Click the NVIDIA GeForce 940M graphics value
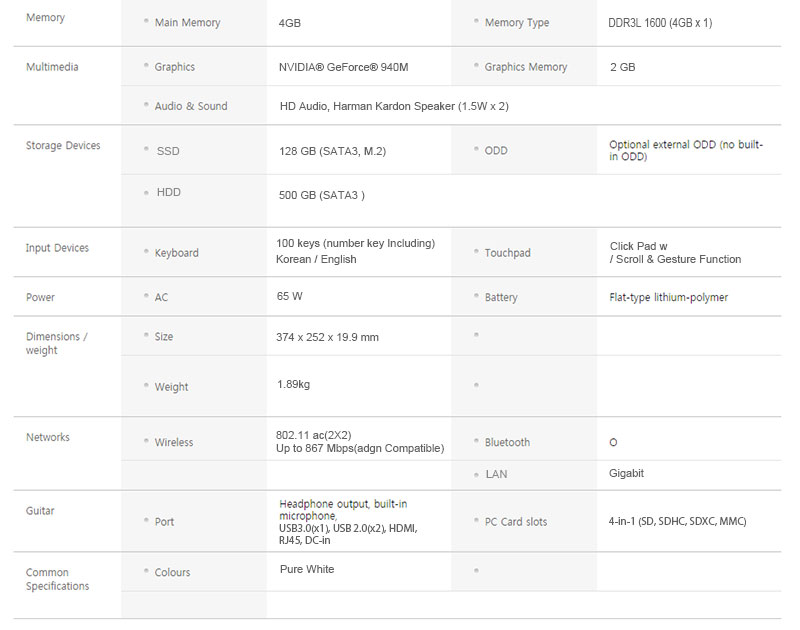Image resolution: width=800 pixels, height=630 pixels. click(343, 67)
